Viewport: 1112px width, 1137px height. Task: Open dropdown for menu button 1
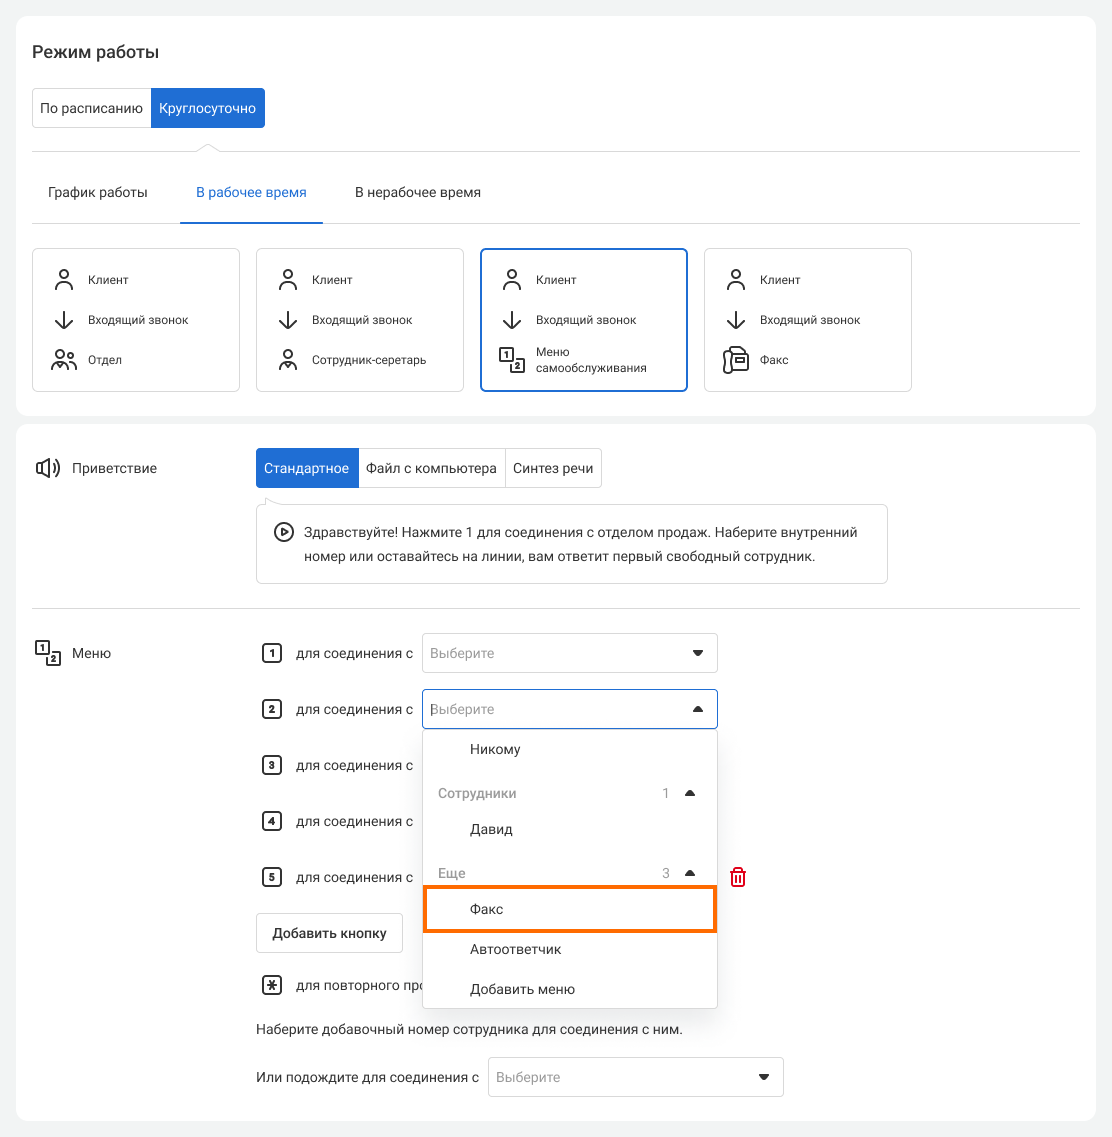point(569,653)
